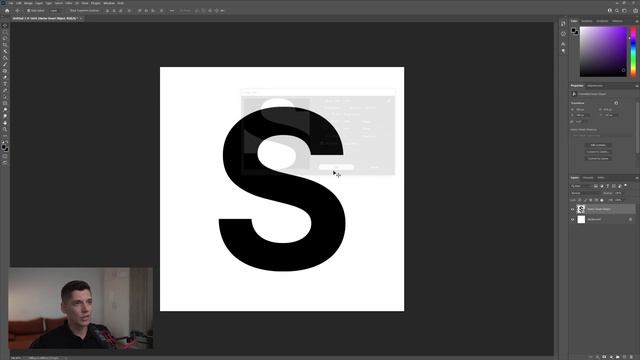Switch to the Adjustments tab
This screenshot has width=640, height=360.
595,86
